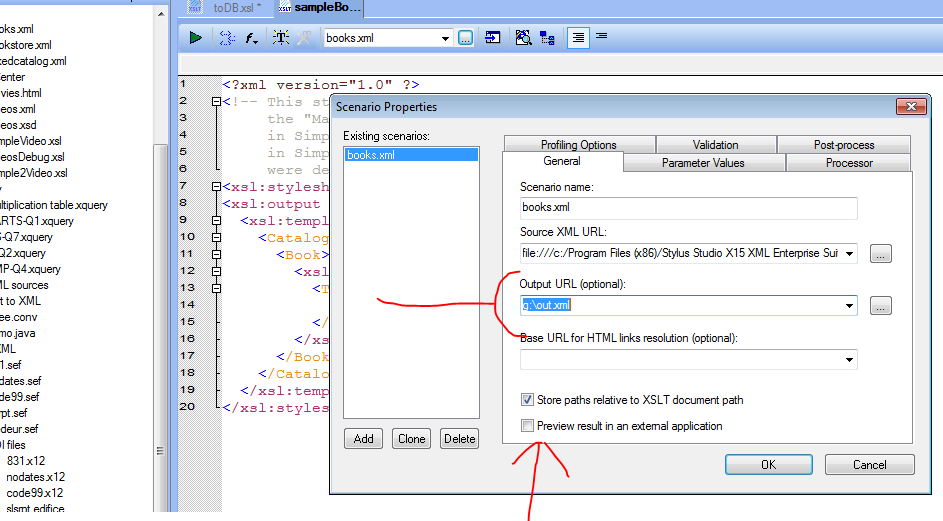Screen dimensions: 943x521
Task: Click scroll-up arrow of file tree
Action: (161, 14)
